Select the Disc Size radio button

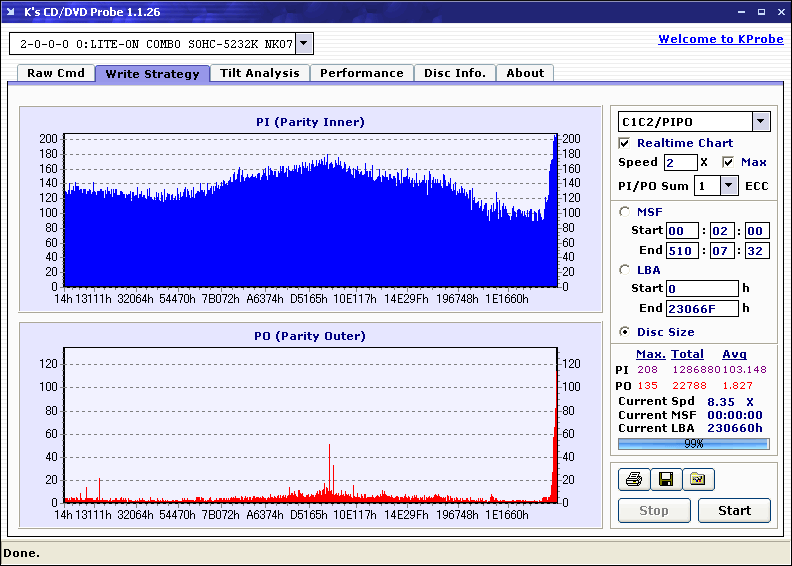(625, 332)
